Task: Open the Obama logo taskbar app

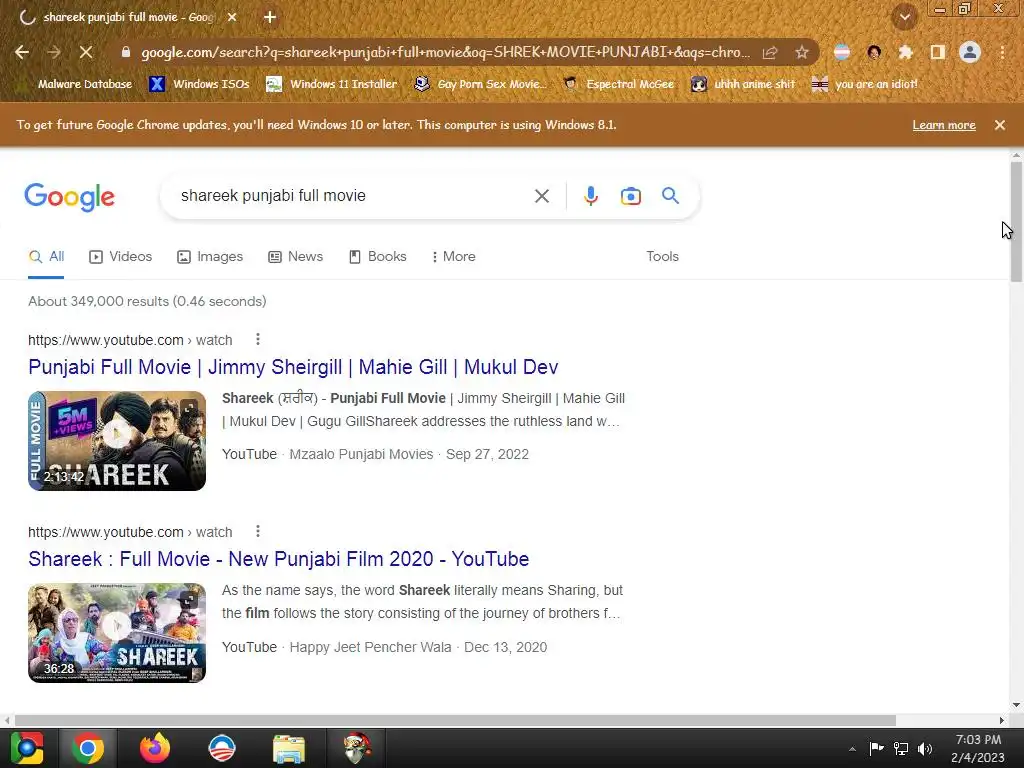Action: tap(221, 748)
